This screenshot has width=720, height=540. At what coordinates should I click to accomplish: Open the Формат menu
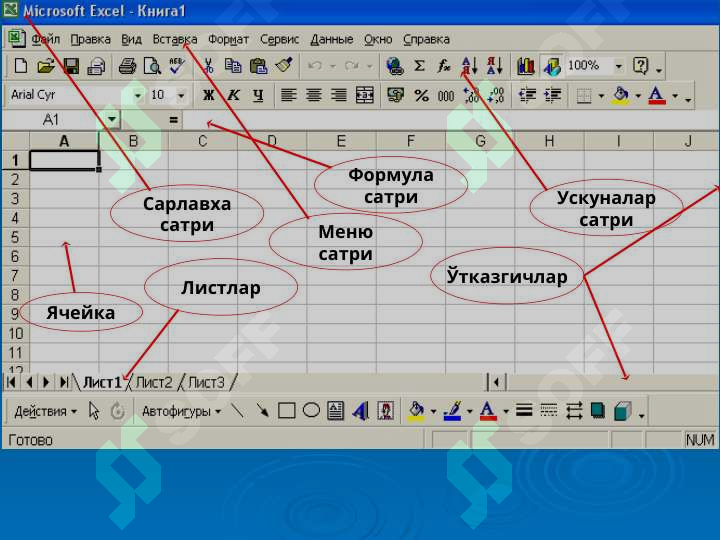pos(228,39)
